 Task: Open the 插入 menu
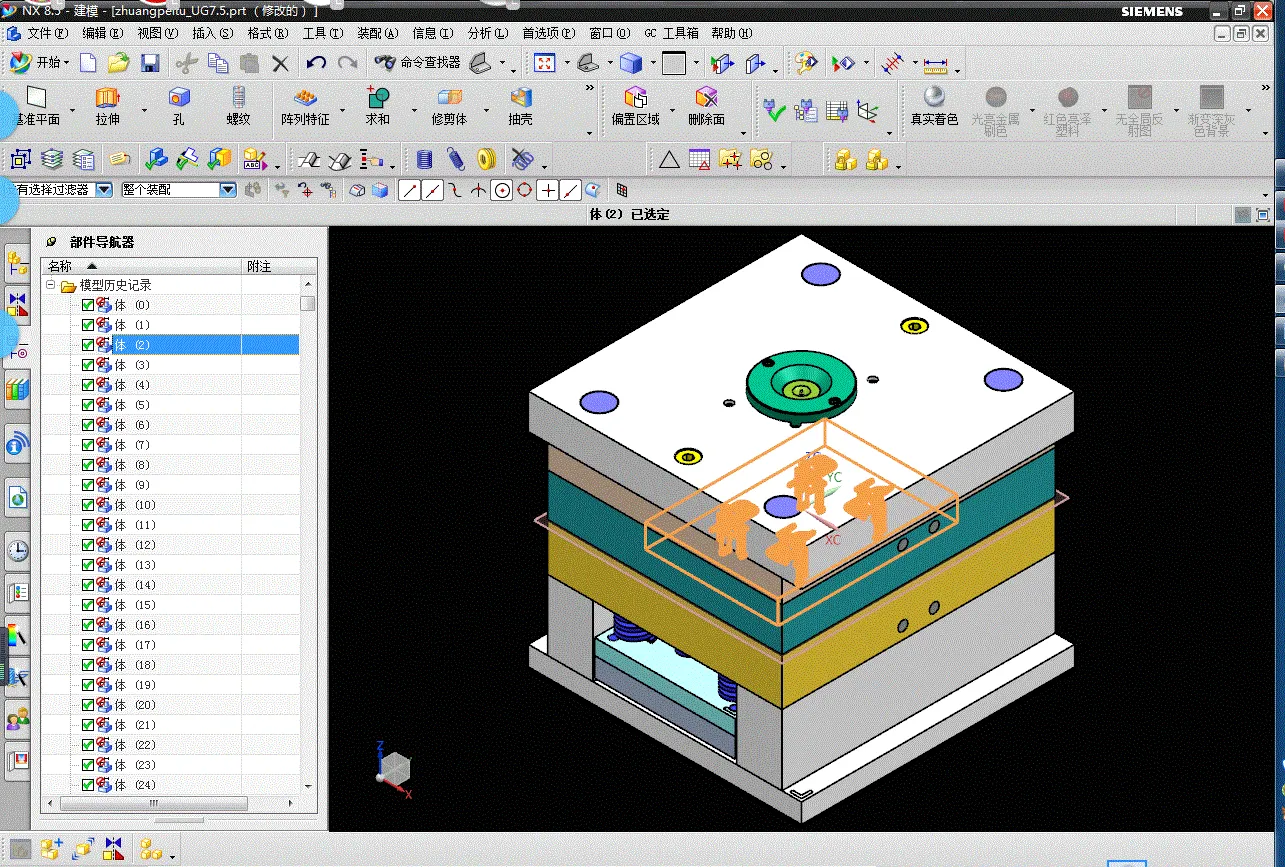click(212, 33)
